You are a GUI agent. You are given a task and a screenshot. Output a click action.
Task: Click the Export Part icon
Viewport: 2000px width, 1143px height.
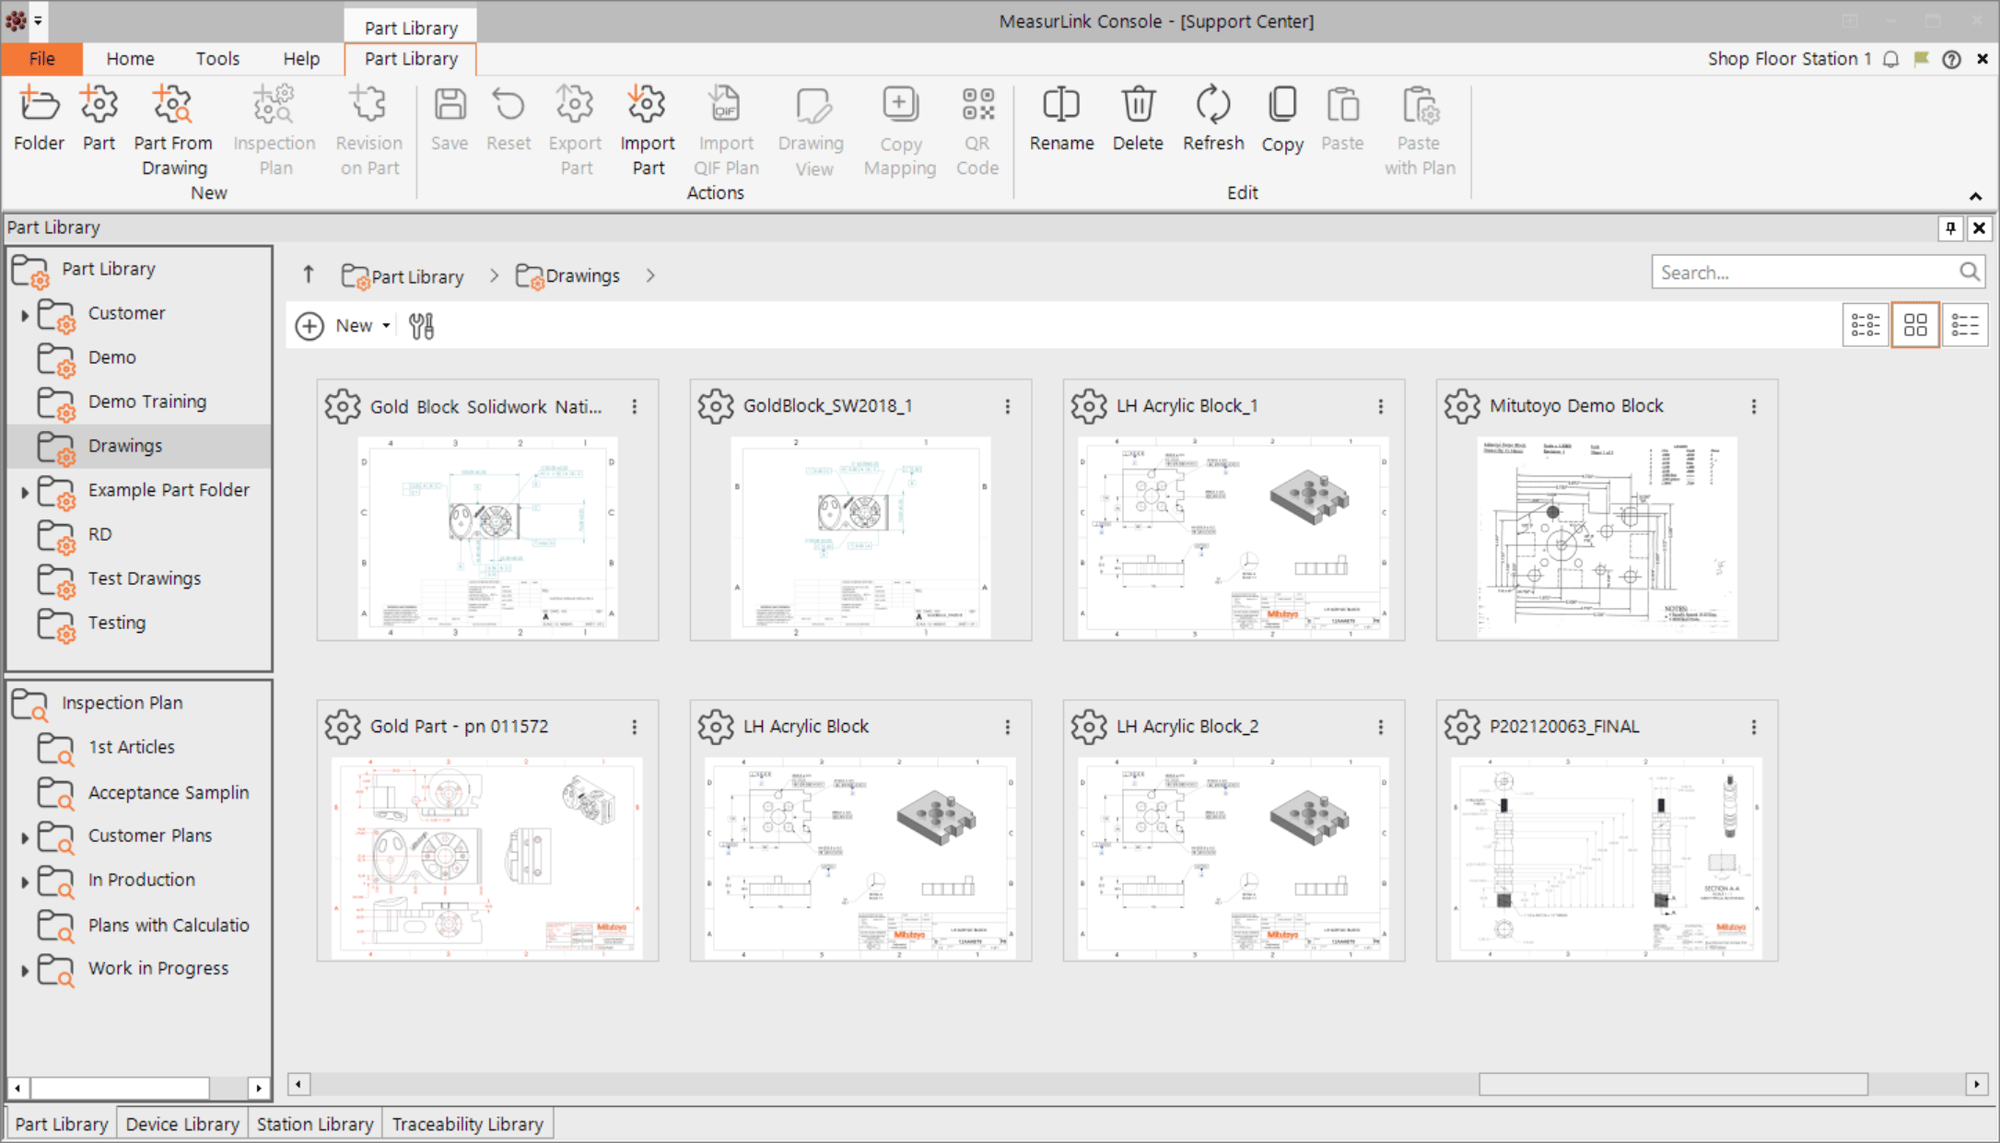pyautogui.click(x=575, y=131)
